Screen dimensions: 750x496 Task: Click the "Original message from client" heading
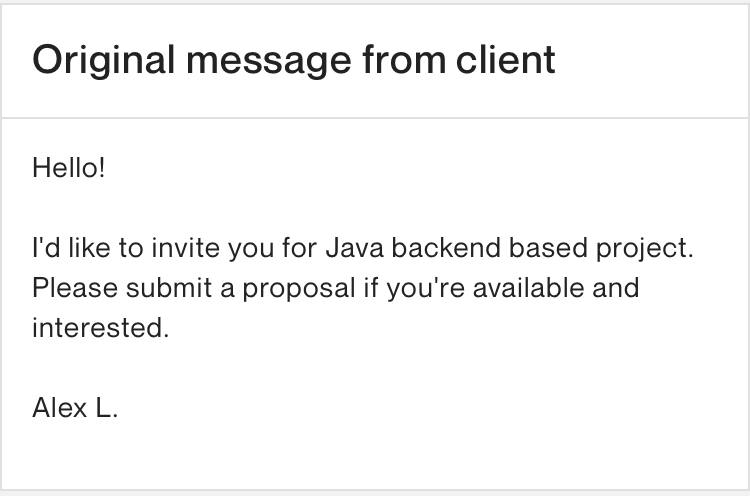(293, 61)
